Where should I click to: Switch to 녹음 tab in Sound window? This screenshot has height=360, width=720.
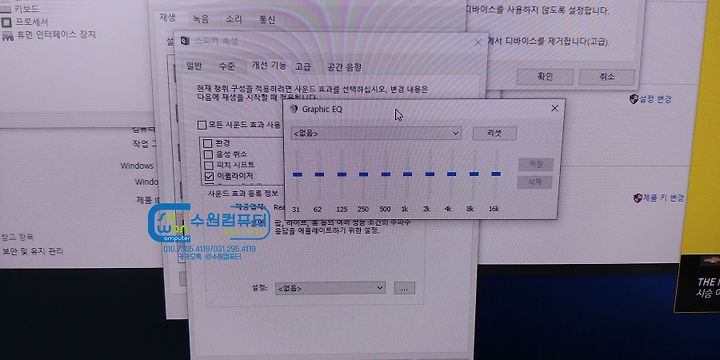201,19
